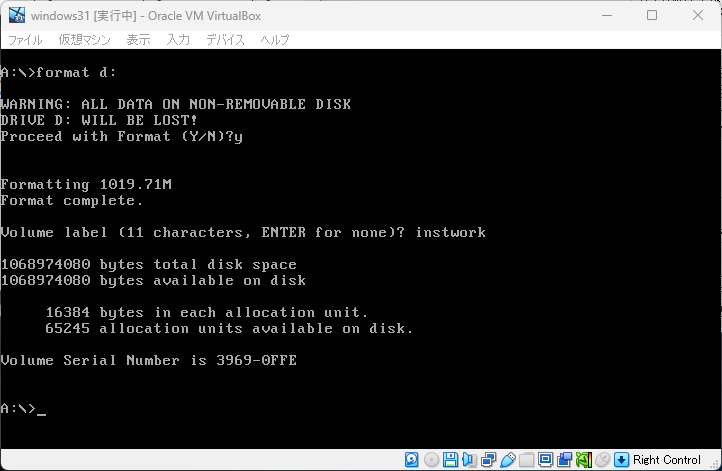
Task: Minimize the VirtualBox window
Action: [607, 15]
